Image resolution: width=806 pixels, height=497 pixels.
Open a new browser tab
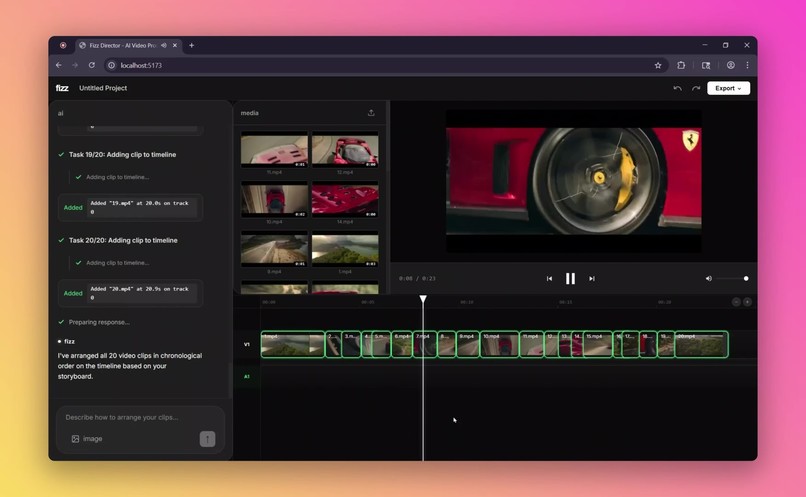(x=191, y=46)
